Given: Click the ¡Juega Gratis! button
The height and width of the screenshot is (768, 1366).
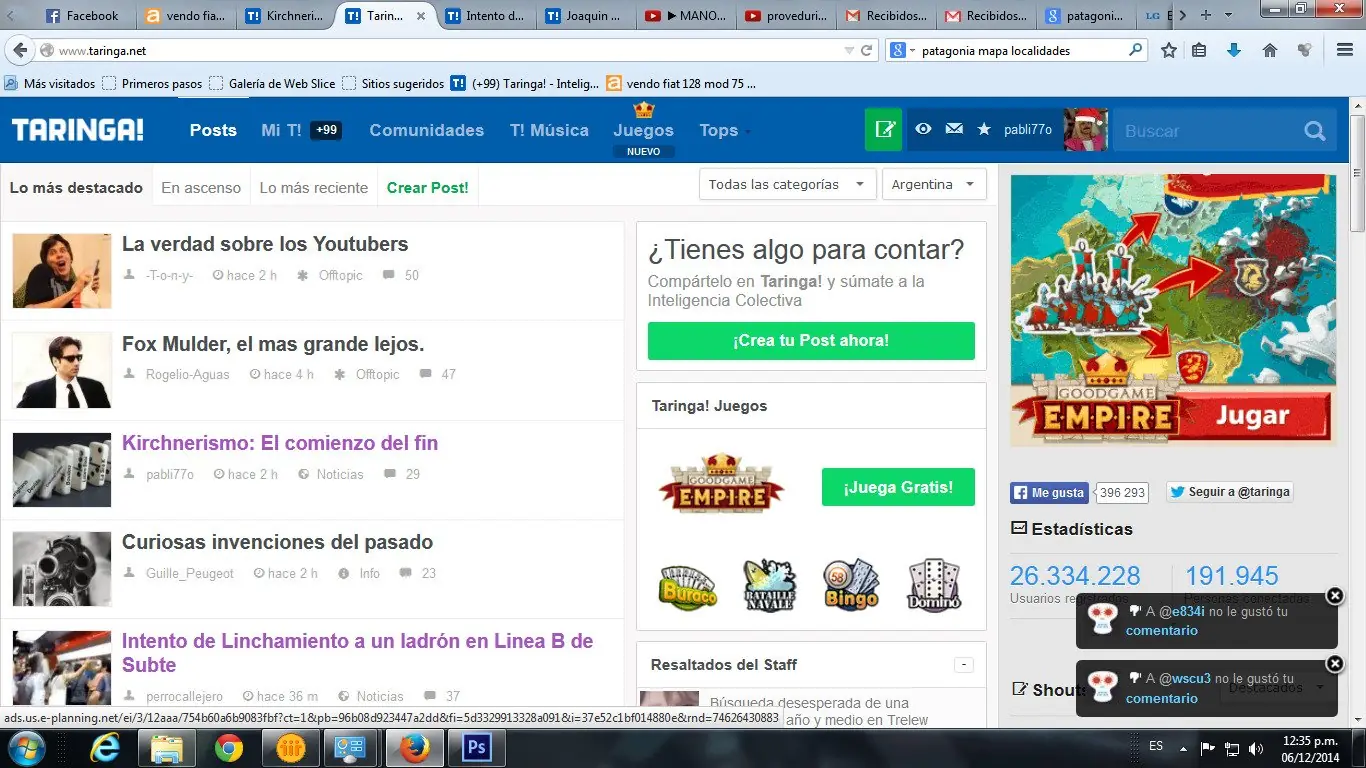Looking at the screenshot, I should (898, 487).
